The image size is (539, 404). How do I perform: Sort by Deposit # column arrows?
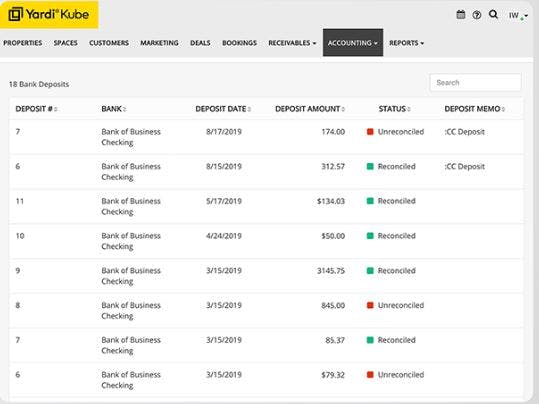pyautogui.click(x=56, y=109)
